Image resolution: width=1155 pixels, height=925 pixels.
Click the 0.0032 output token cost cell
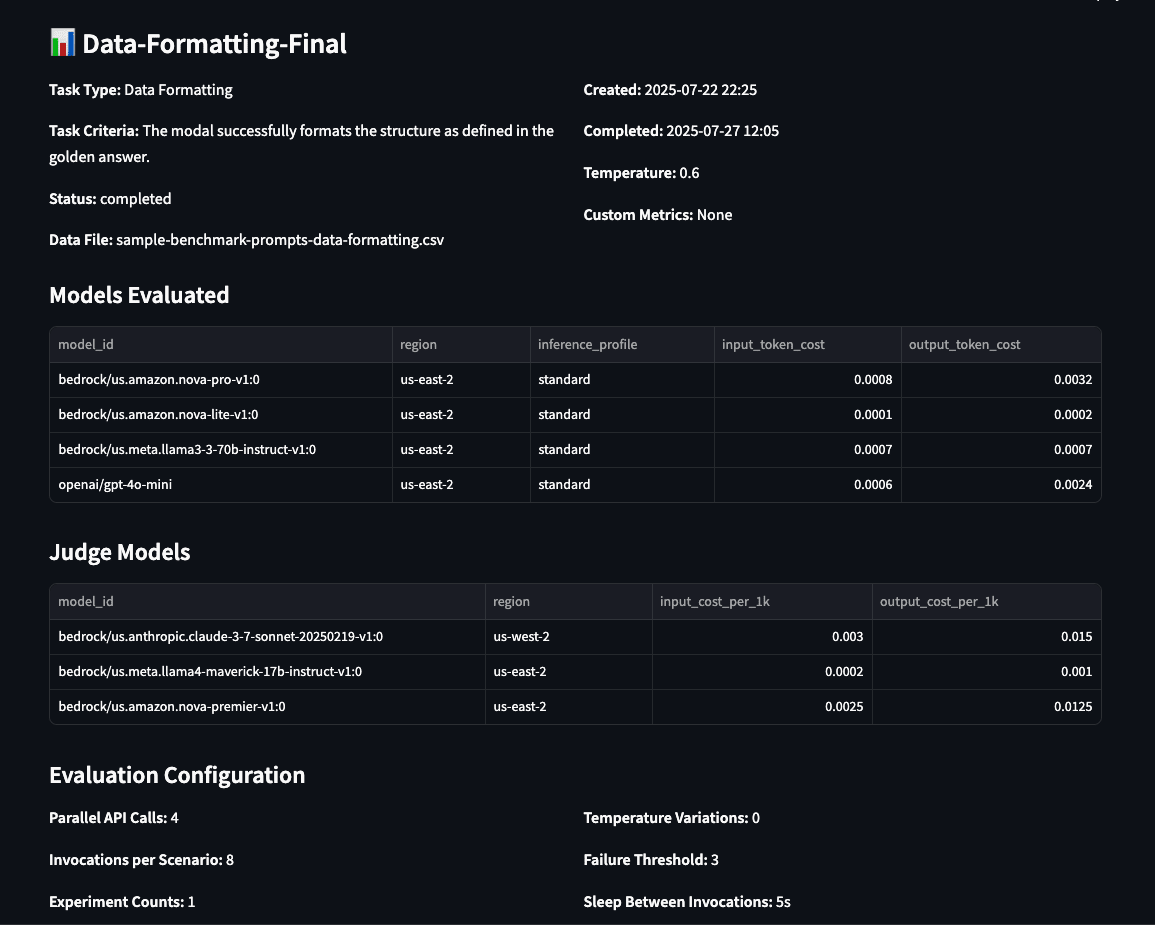pos(1072,380)
